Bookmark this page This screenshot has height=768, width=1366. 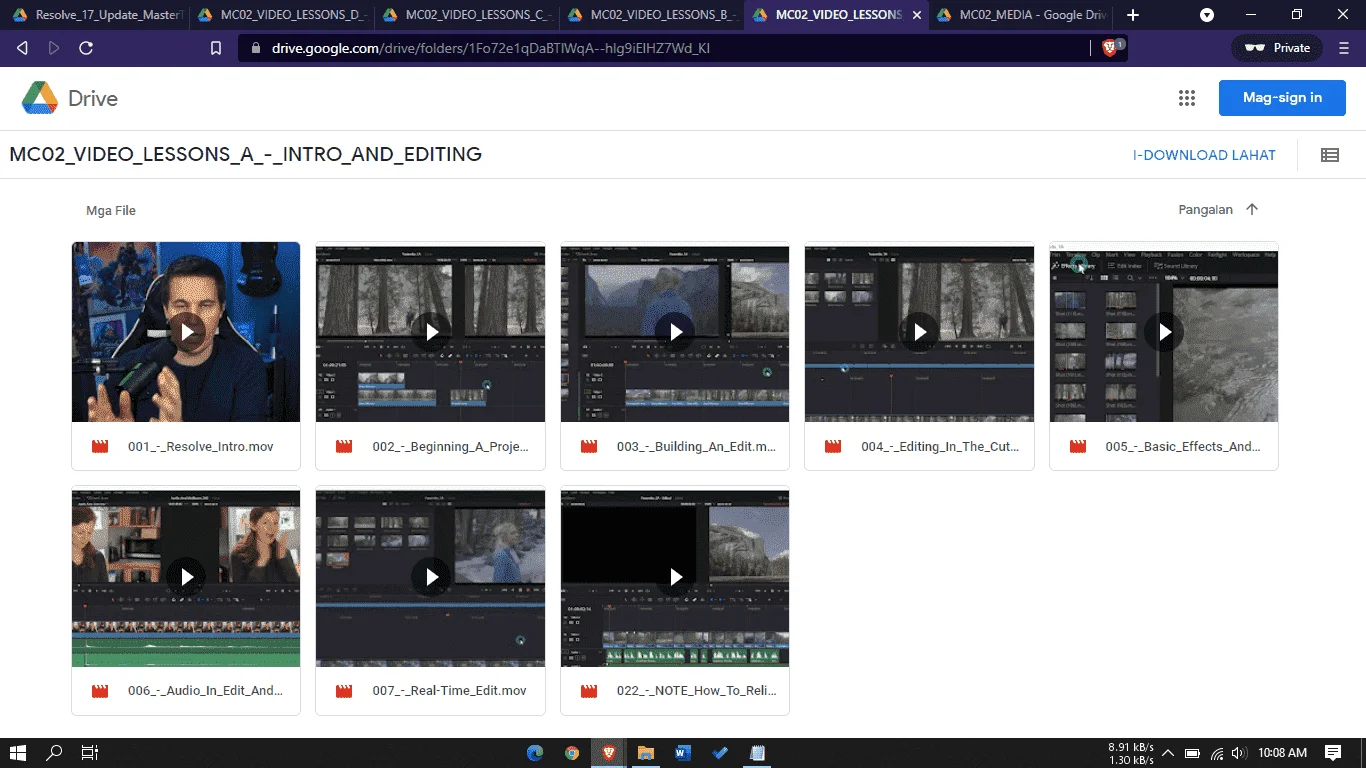pyautogui.click(x=216, y=48)
